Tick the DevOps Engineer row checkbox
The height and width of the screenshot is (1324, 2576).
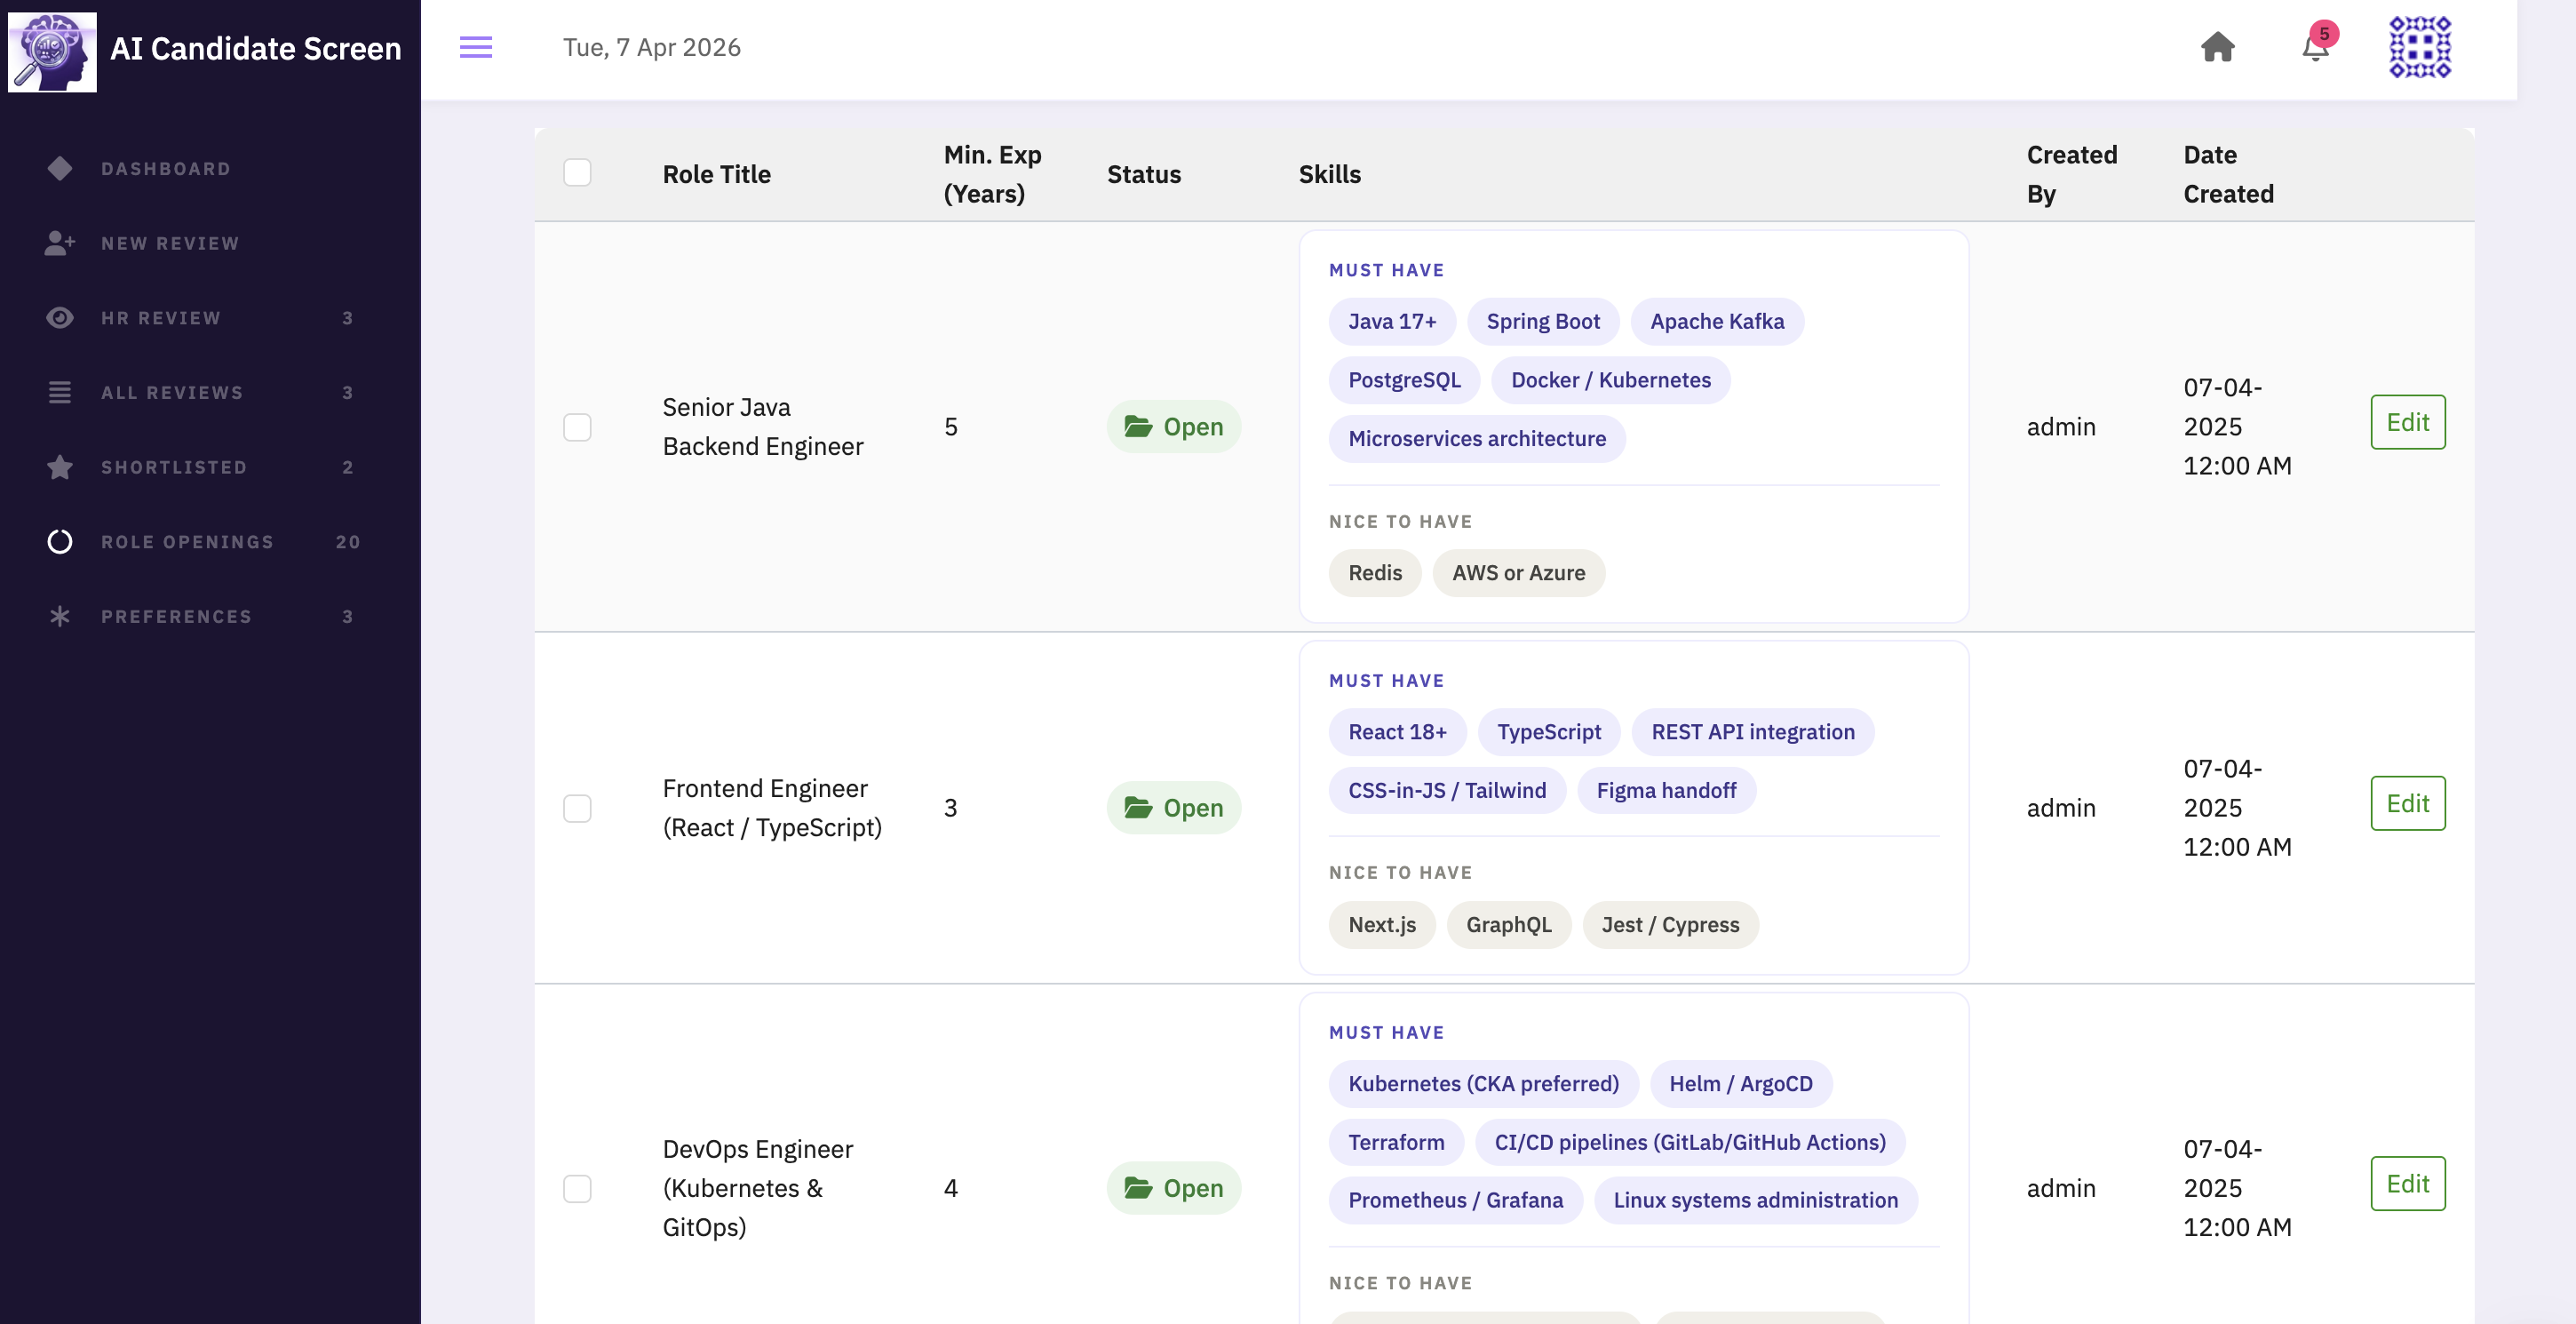(577, 1188)
